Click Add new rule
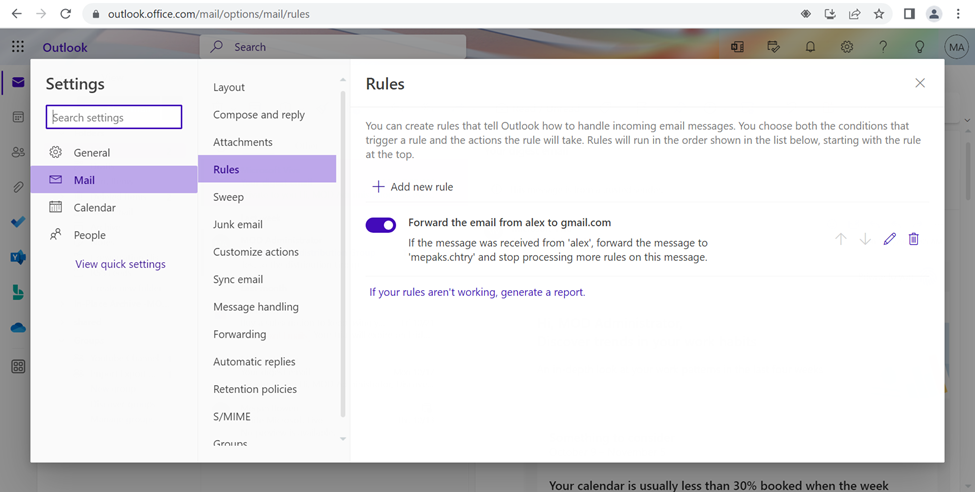The height and width of the screenshot is (492, 975). [x=412, y=187]
